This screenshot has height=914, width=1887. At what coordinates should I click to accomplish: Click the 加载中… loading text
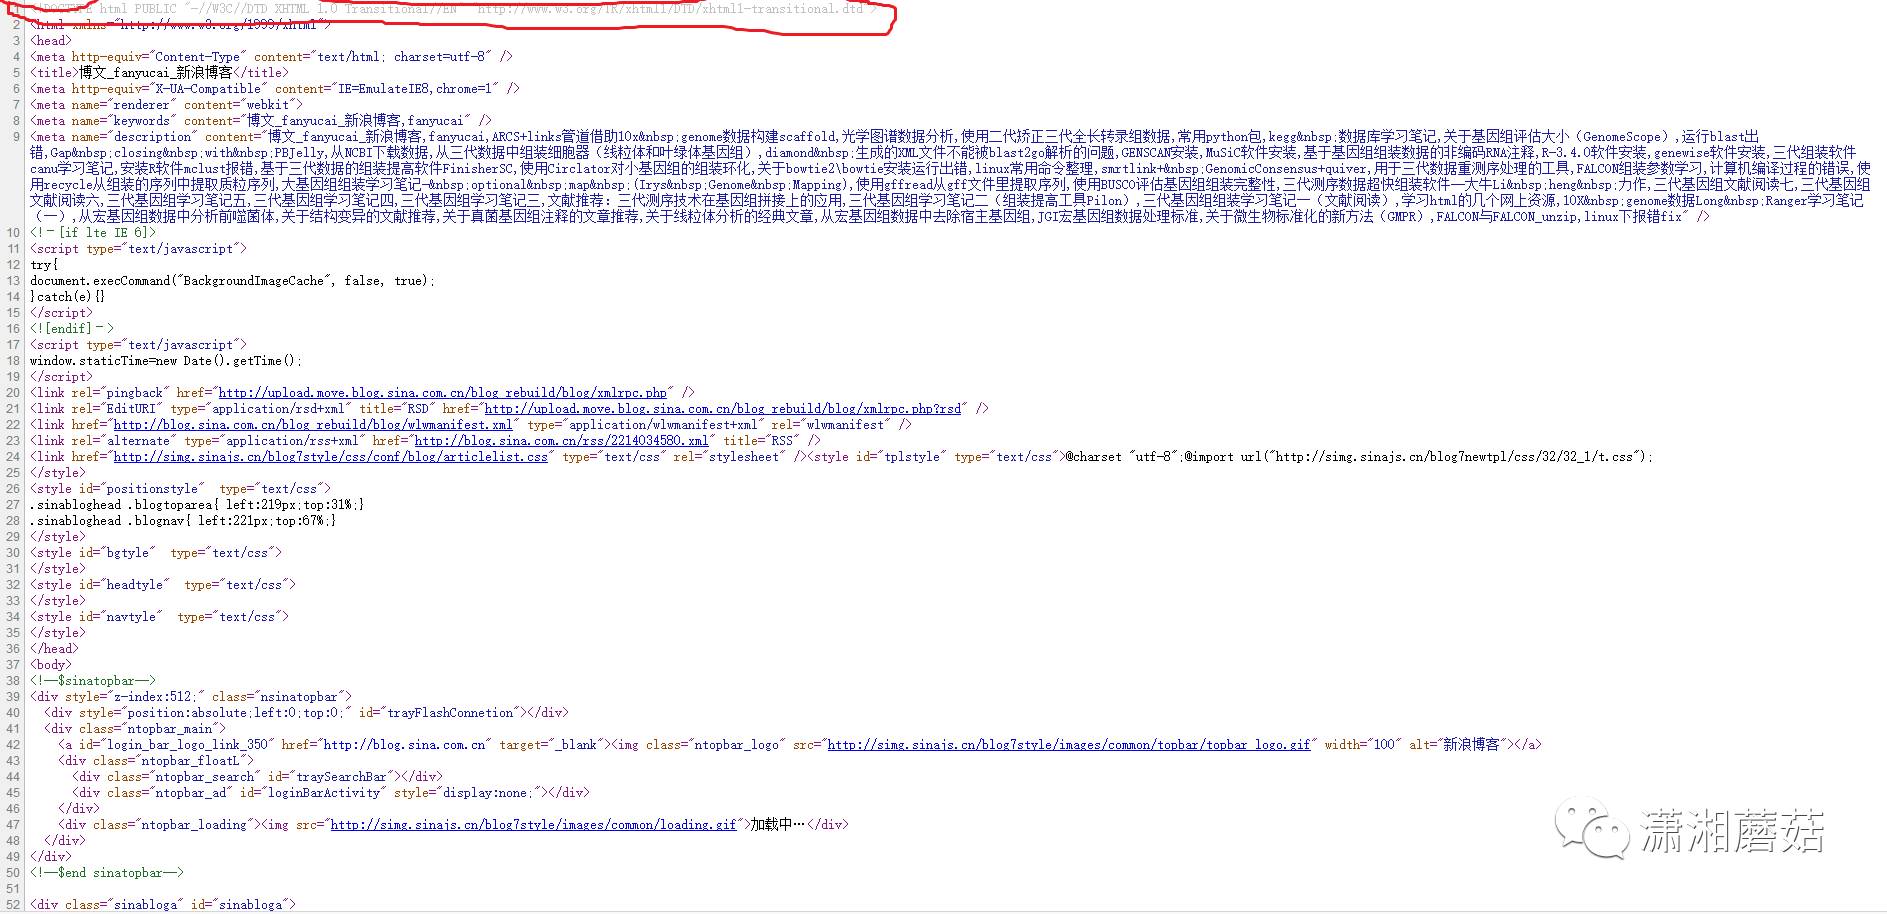click(778, 825)
